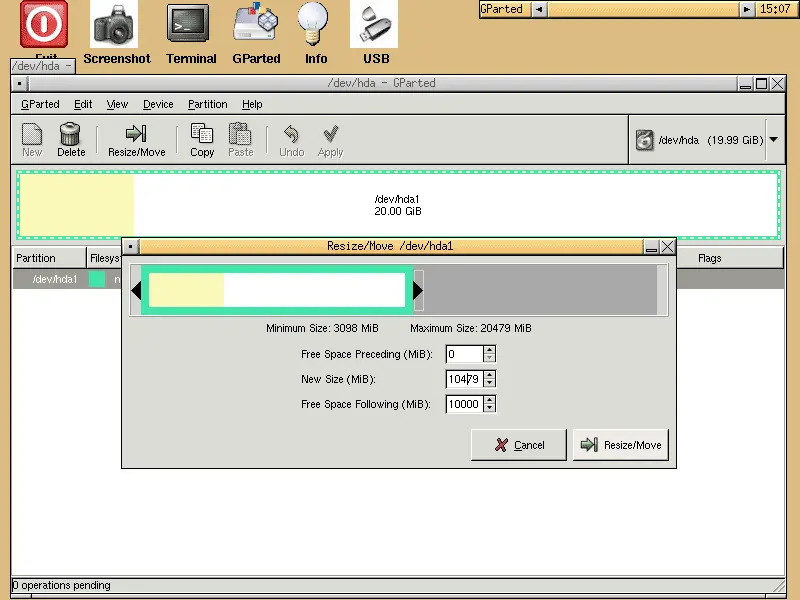The image size is (800, 600).
Task: Decrease Free Space Following with down spinner
Action: pyautogui.click(x=489, y=408)
